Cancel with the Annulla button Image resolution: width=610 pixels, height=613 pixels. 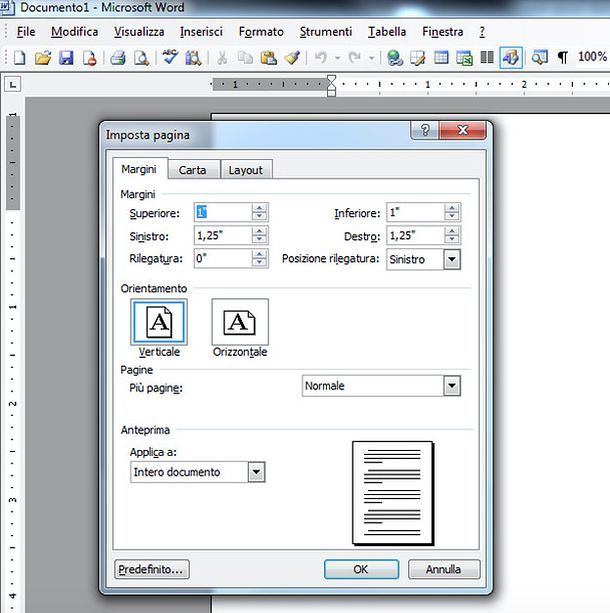[x=443, y=569]
